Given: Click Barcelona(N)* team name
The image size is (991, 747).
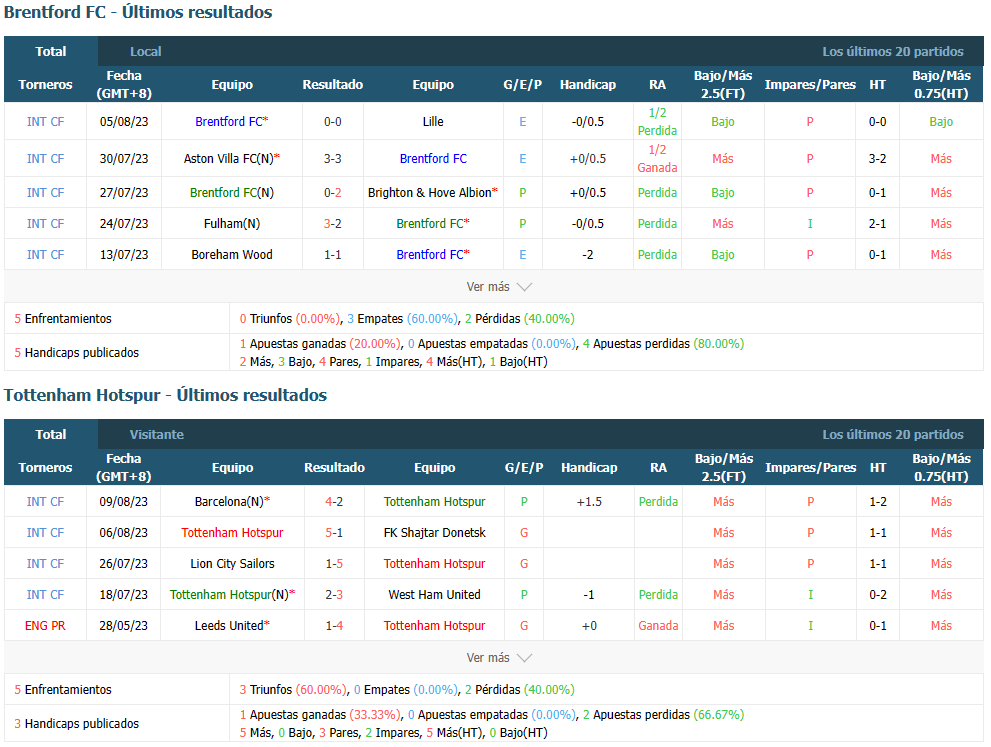Looking at the screenshot, I should [x=232, y=502].
